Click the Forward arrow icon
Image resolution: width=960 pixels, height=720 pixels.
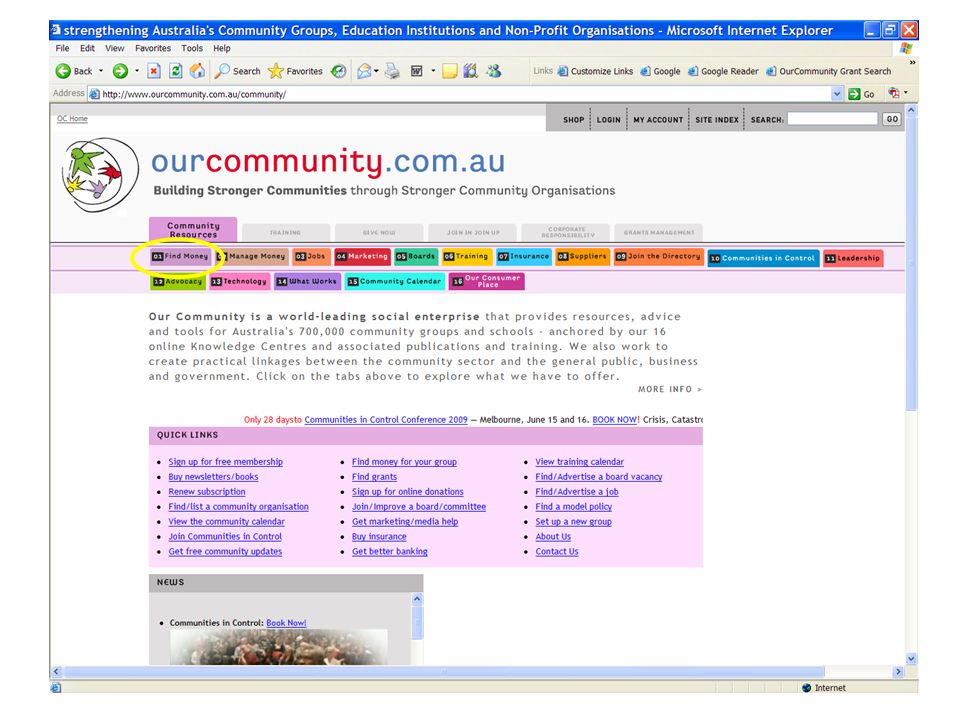point(120,71)
